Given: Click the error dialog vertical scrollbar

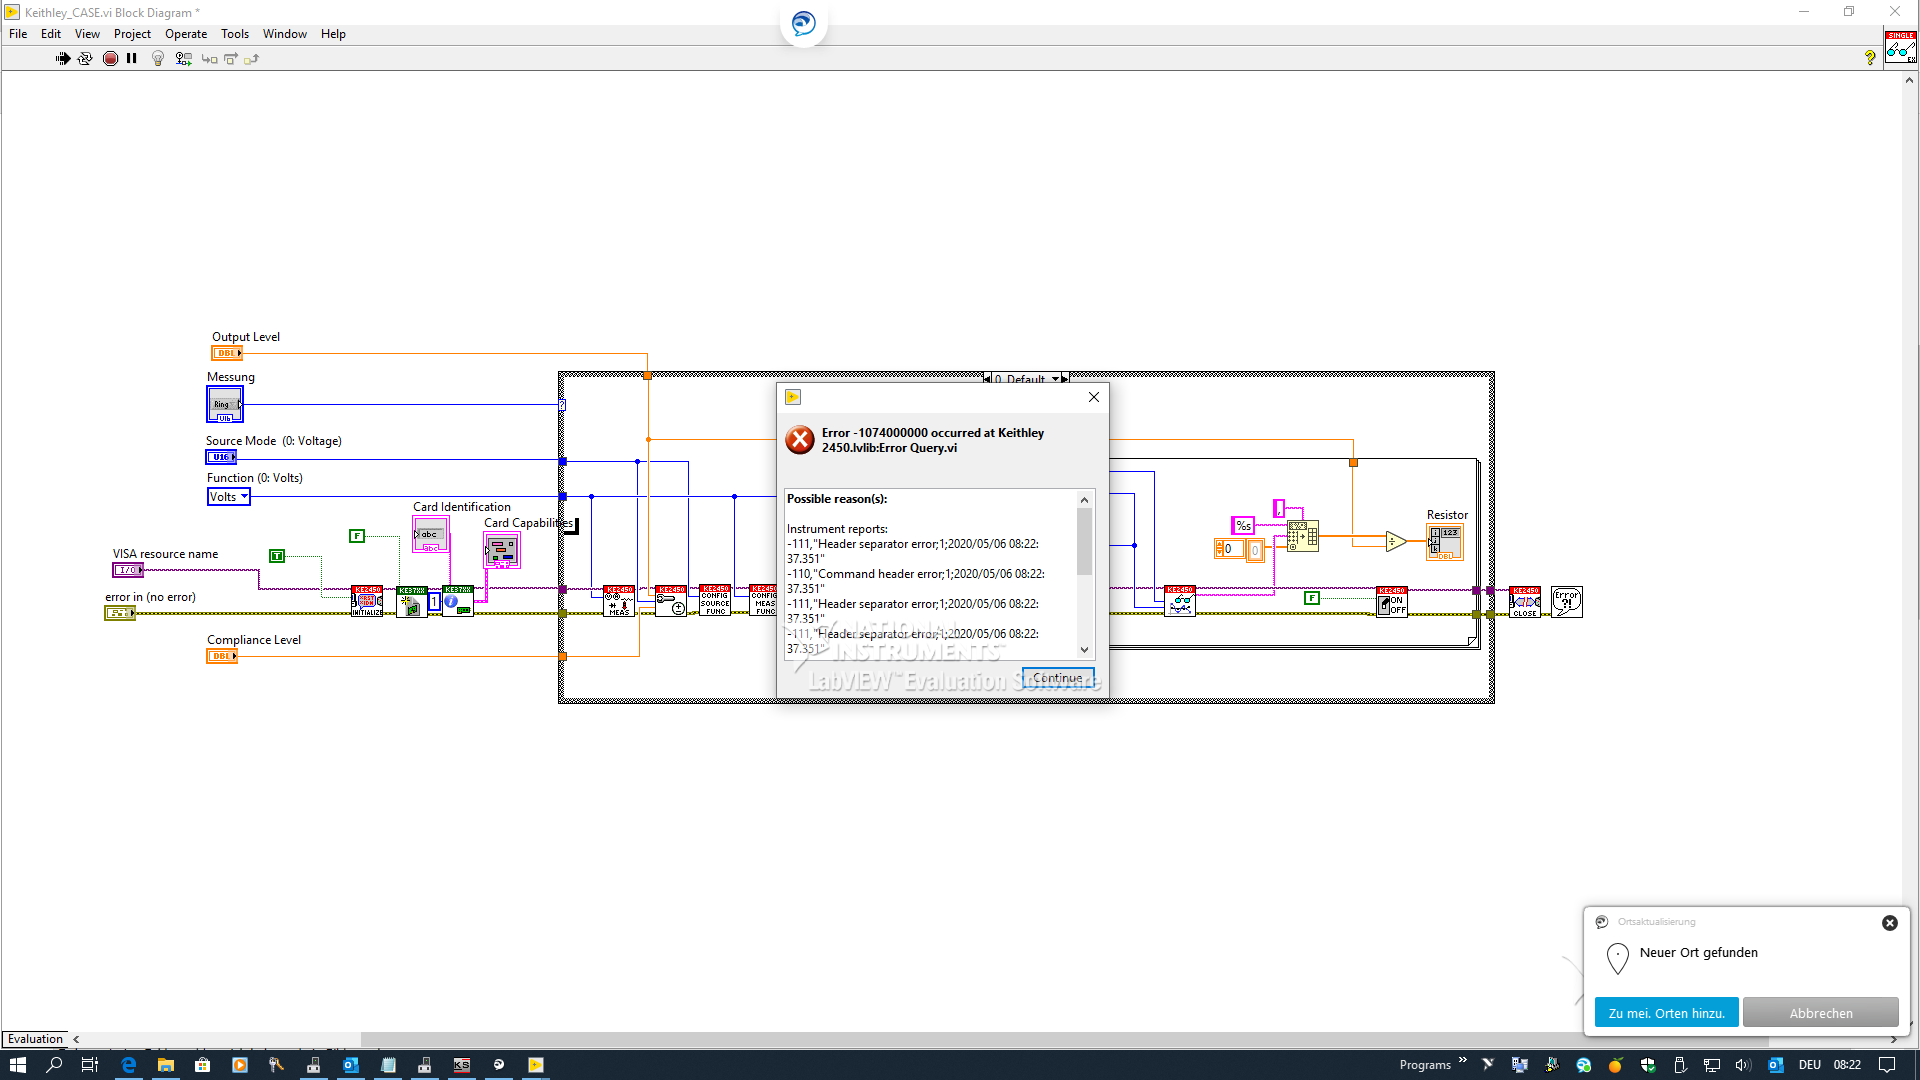Looking at the screenshot, I should pos(1084,542).
